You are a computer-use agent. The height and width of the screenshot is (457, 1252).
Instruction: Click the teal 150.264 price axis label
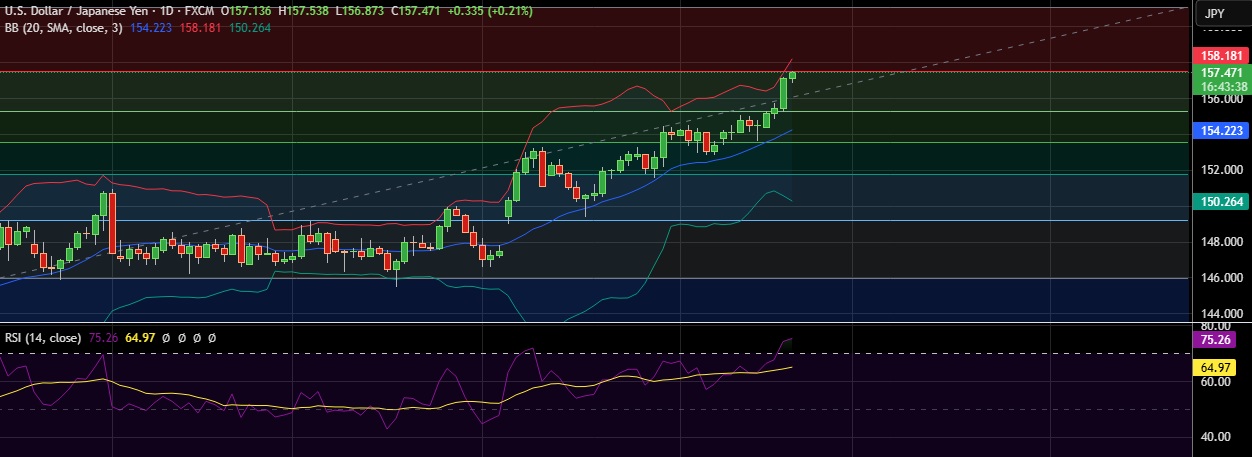coord(1222,202)
